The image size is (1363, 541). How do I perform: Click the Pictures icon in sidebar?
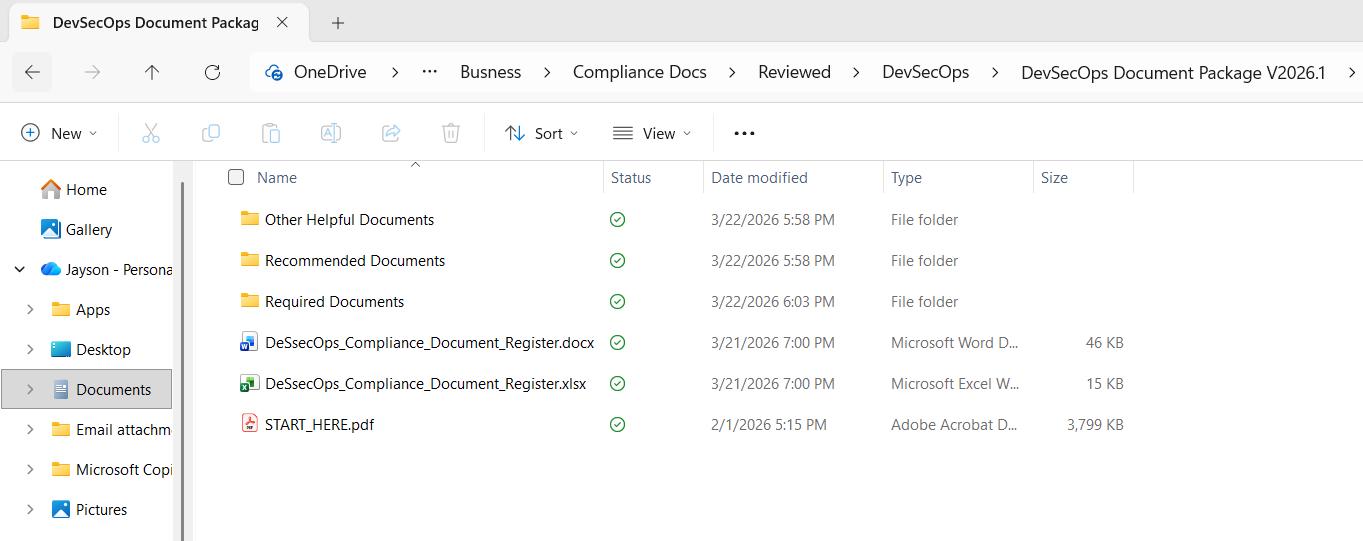click(61, 509)
